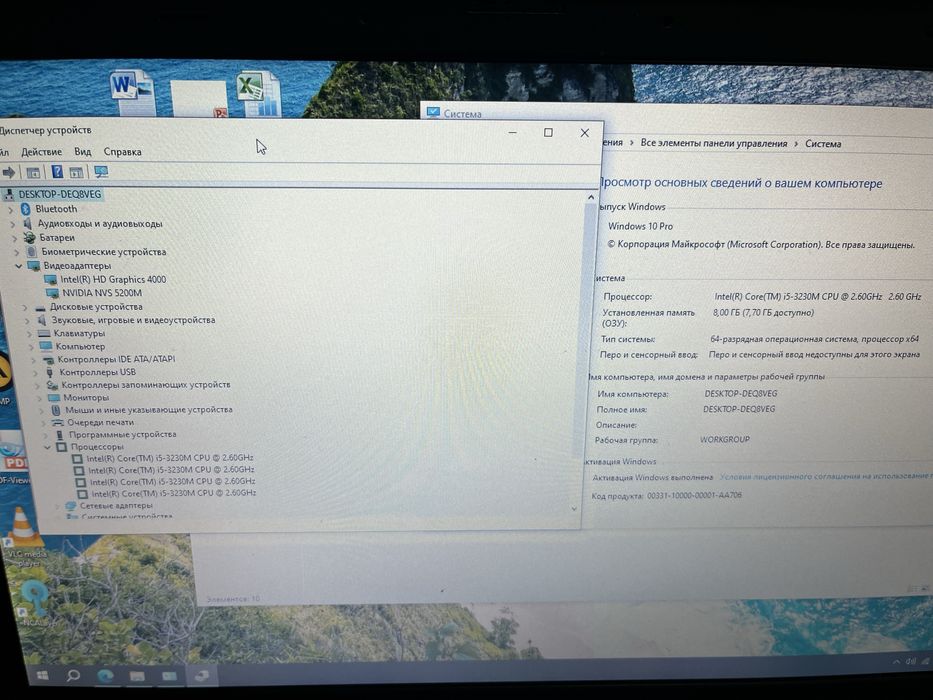Click the blue question mark help icon
Viewport: 933px width, 700px height.
click(x=57, y=172)
